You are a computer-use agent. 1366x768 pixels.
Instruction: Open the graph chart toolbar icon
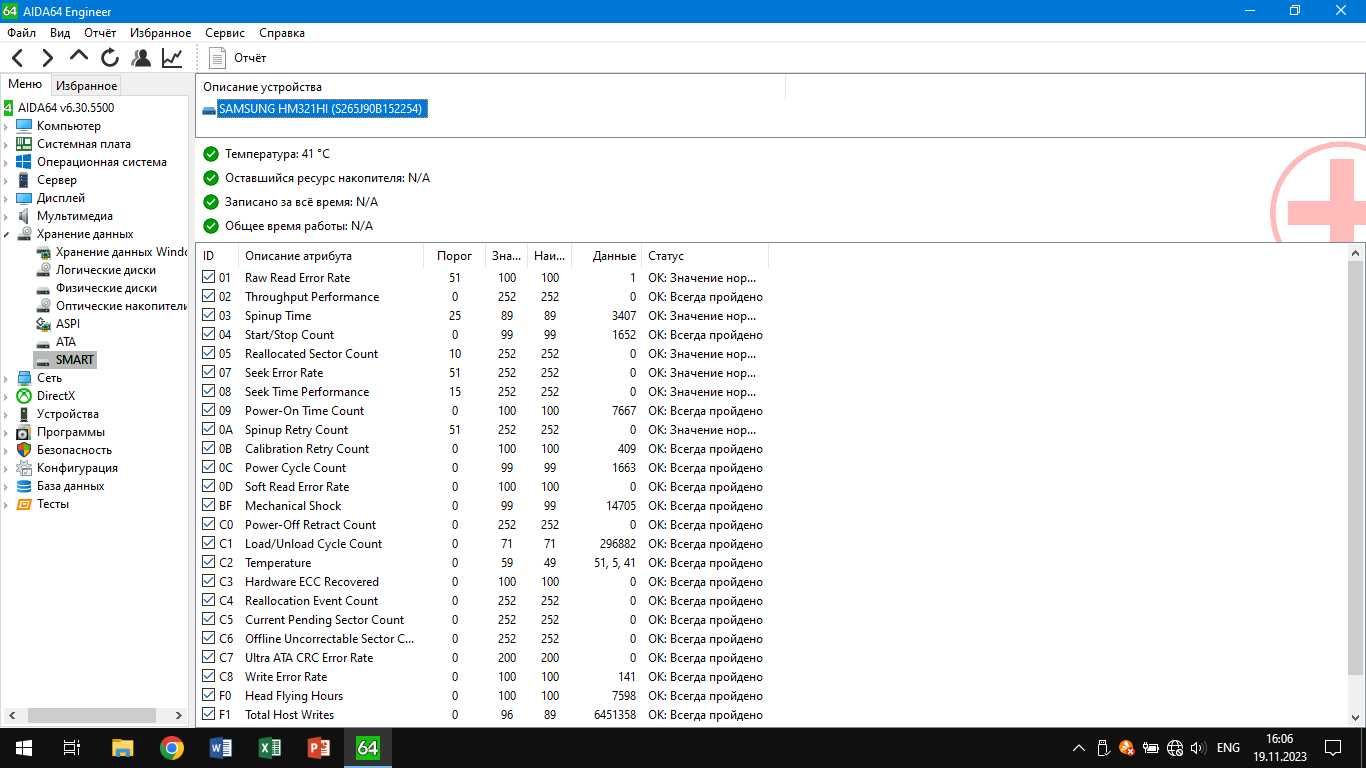pyautogui.click(x=172, y=58)
